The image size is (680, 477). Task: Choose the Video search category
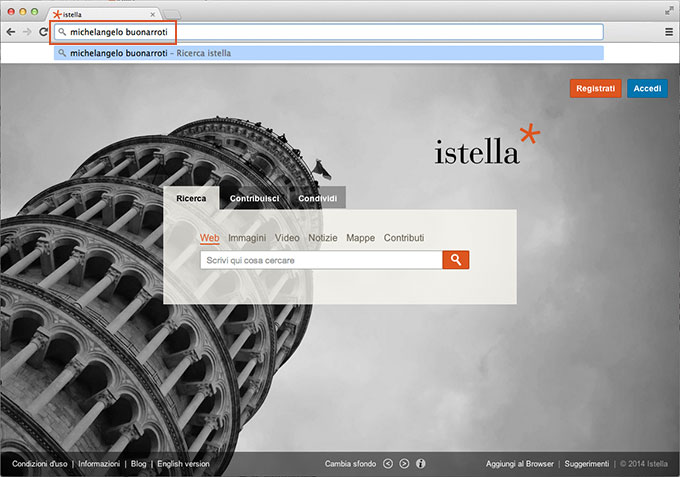click(287, 238)
